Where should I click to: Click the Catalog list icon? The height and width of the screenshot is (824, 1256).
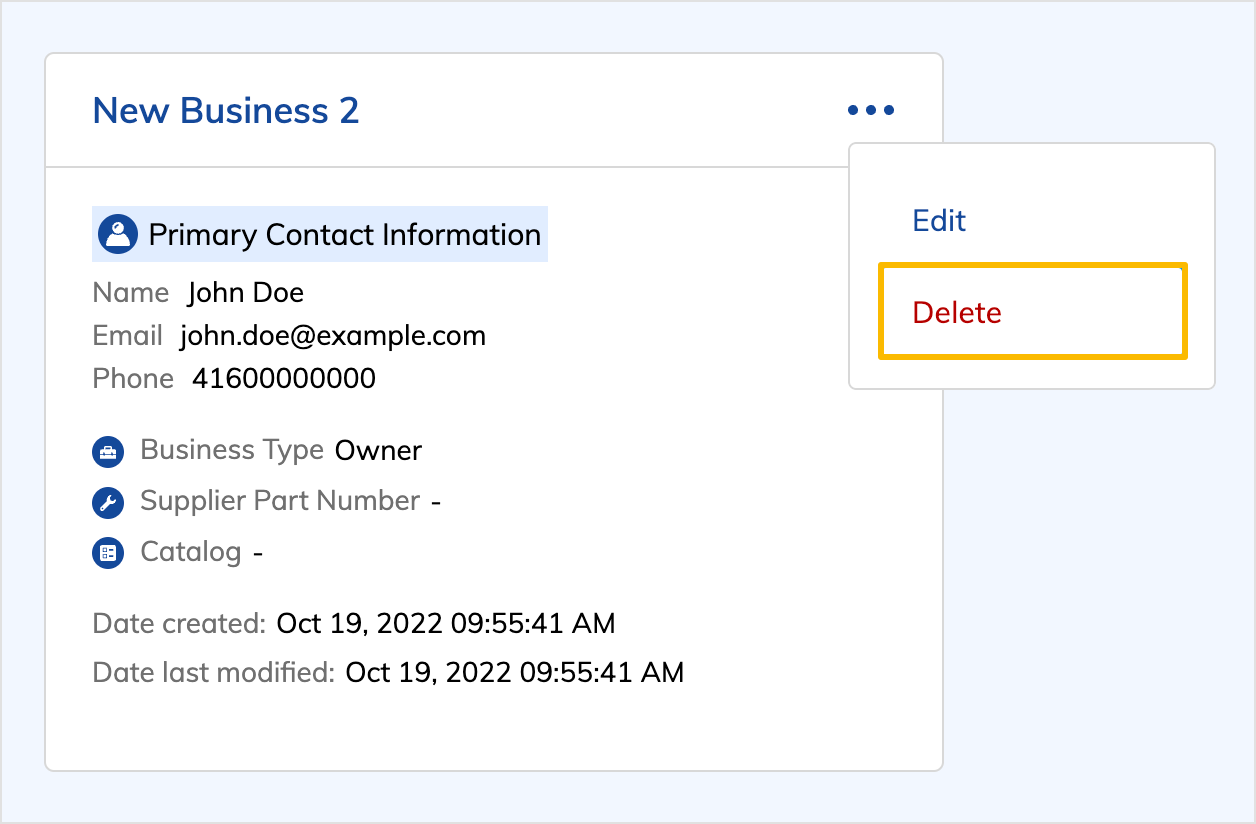click(108, 552)
